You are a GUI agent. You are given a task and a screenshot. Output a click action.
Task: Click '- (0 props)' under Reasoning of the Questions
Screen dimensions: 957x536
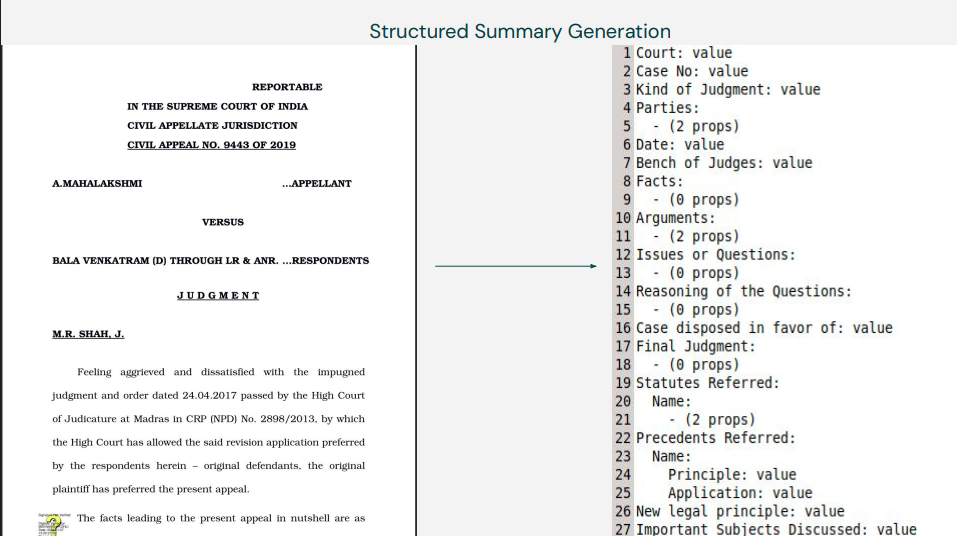(696, 310)
